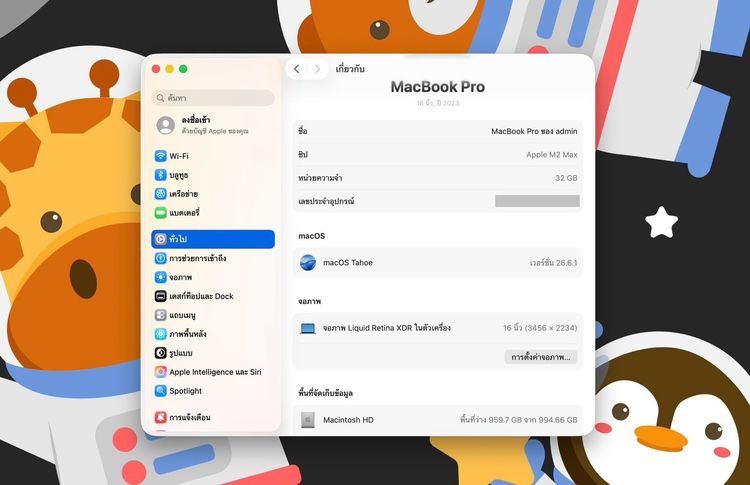Viewport: 750px width, 485px height.
Task: Click the Liquid Retina XDR display label
Action: click(x=386, y=328)
